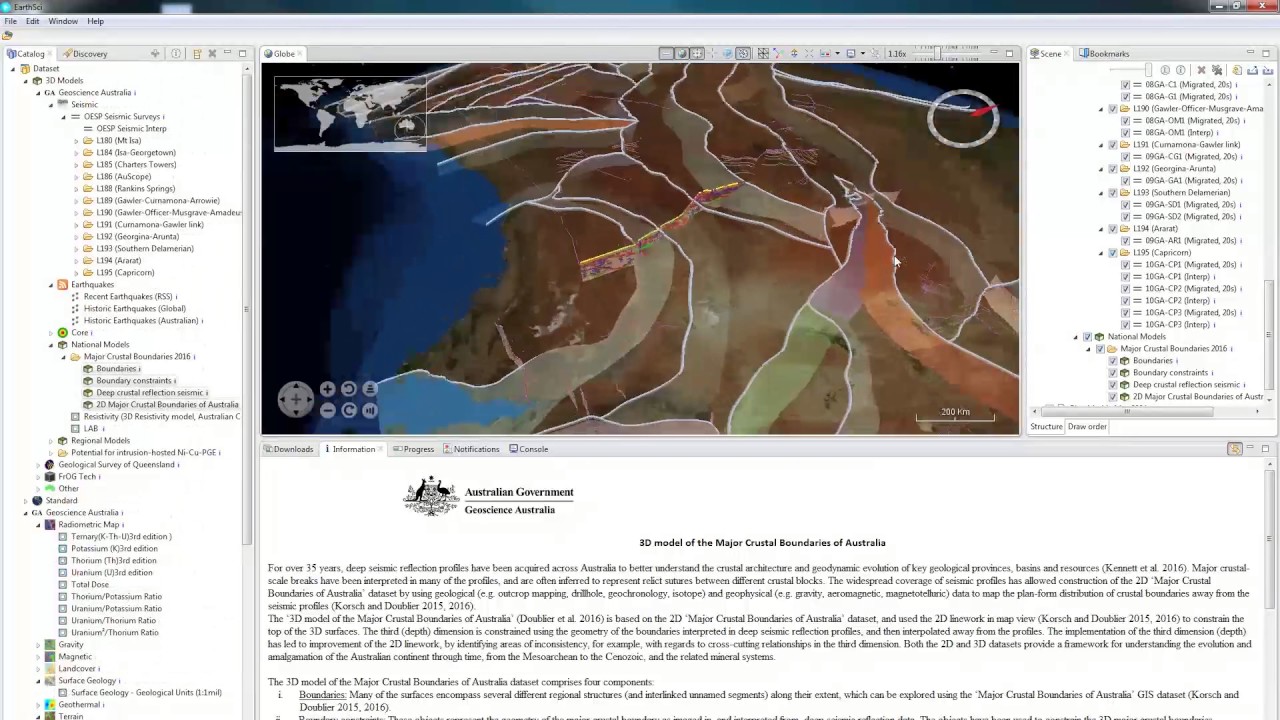Open the File menu
The image size is (1280, 720).
(x=10, y=21)
